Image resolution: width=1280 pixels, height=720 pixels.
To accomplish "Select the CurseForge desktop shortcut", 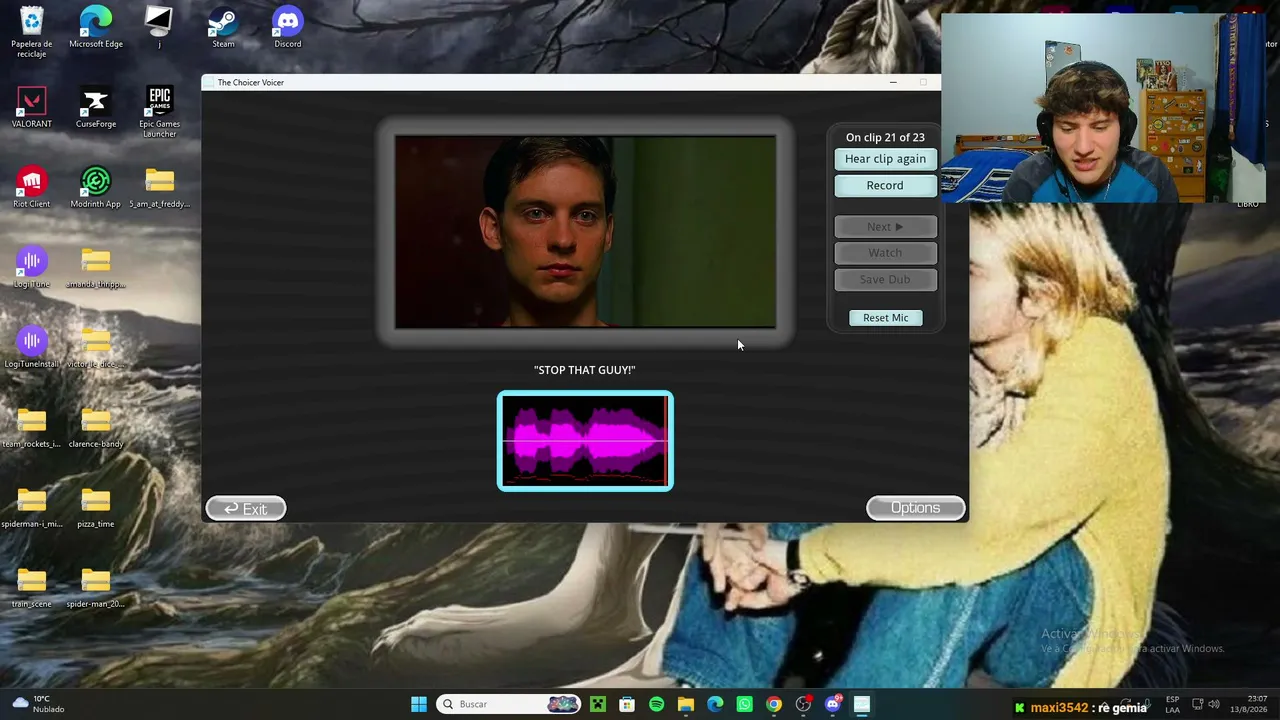I will point(96,107).
